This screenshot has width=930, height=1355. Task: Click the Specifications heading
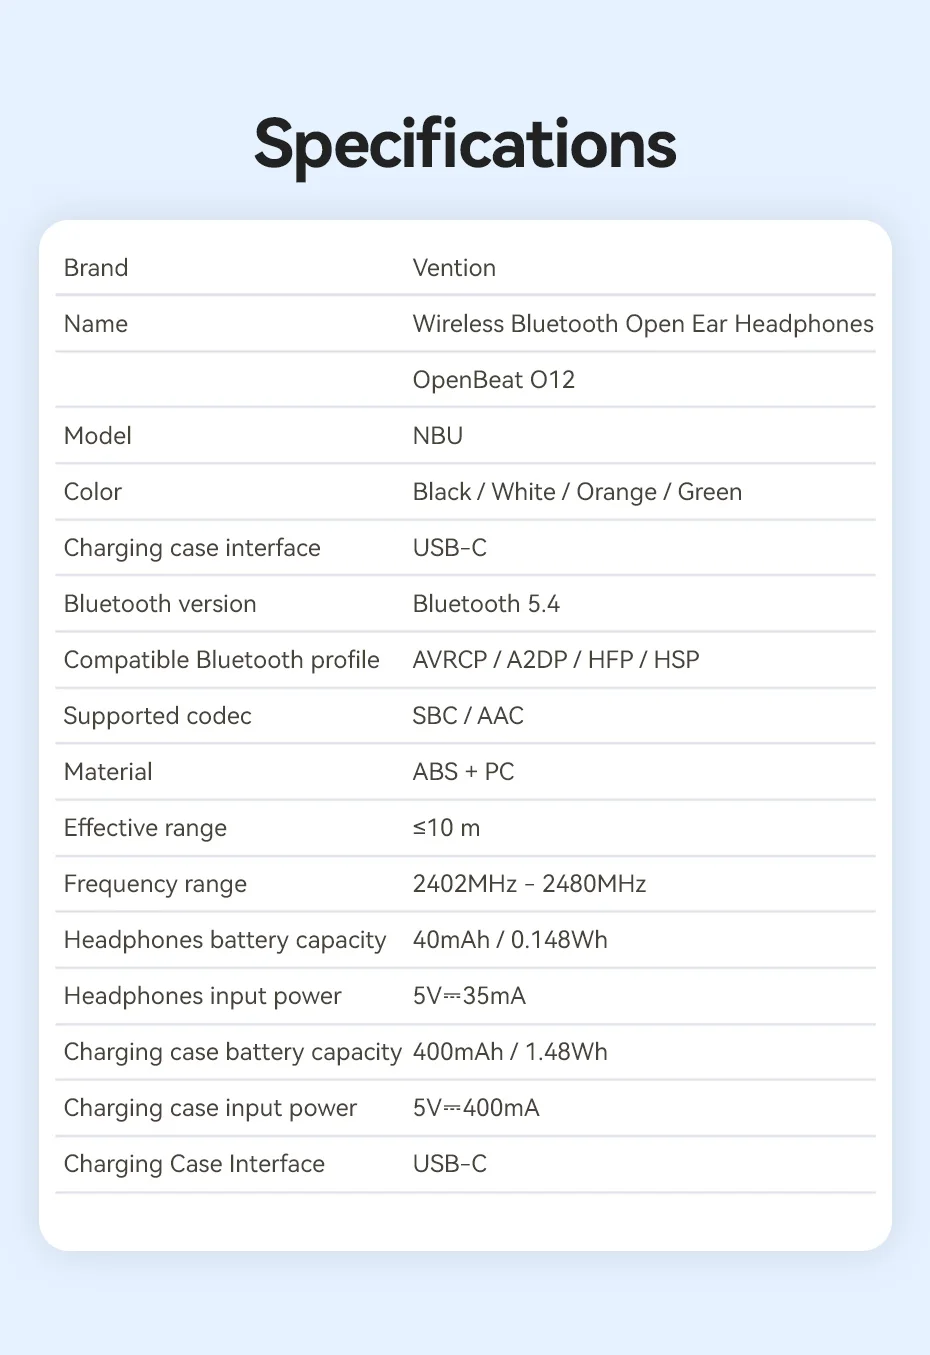click(465, 144)
